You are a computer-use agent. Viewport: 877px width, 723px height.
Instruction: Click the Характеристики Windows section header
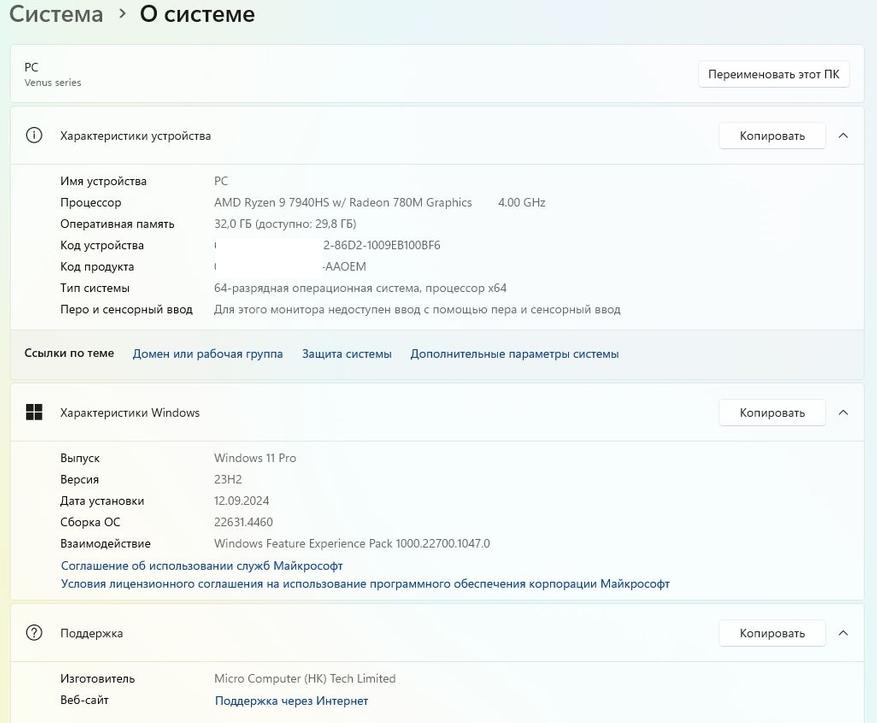[x=130, y=412]
